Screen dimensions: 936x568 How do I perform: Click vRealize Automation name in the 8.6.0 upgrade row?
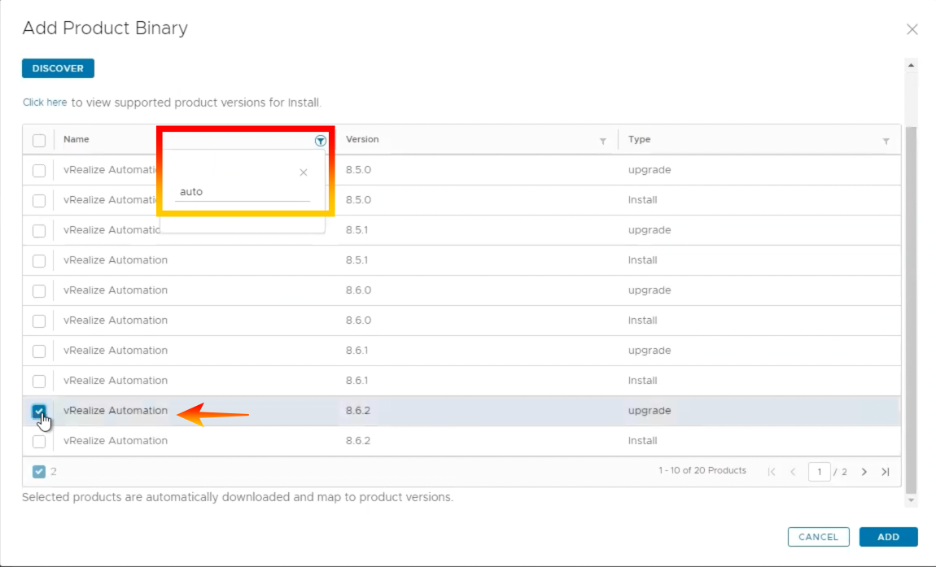tap(115, 290)
